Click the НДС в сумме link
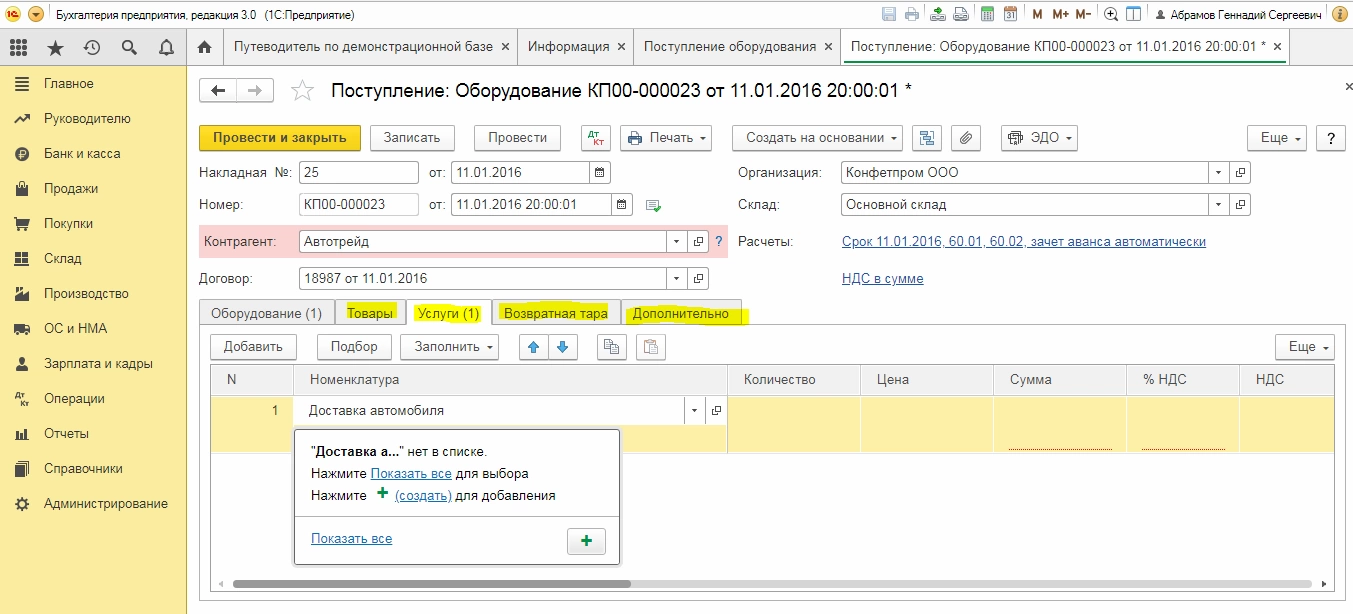 click(882, 279)
